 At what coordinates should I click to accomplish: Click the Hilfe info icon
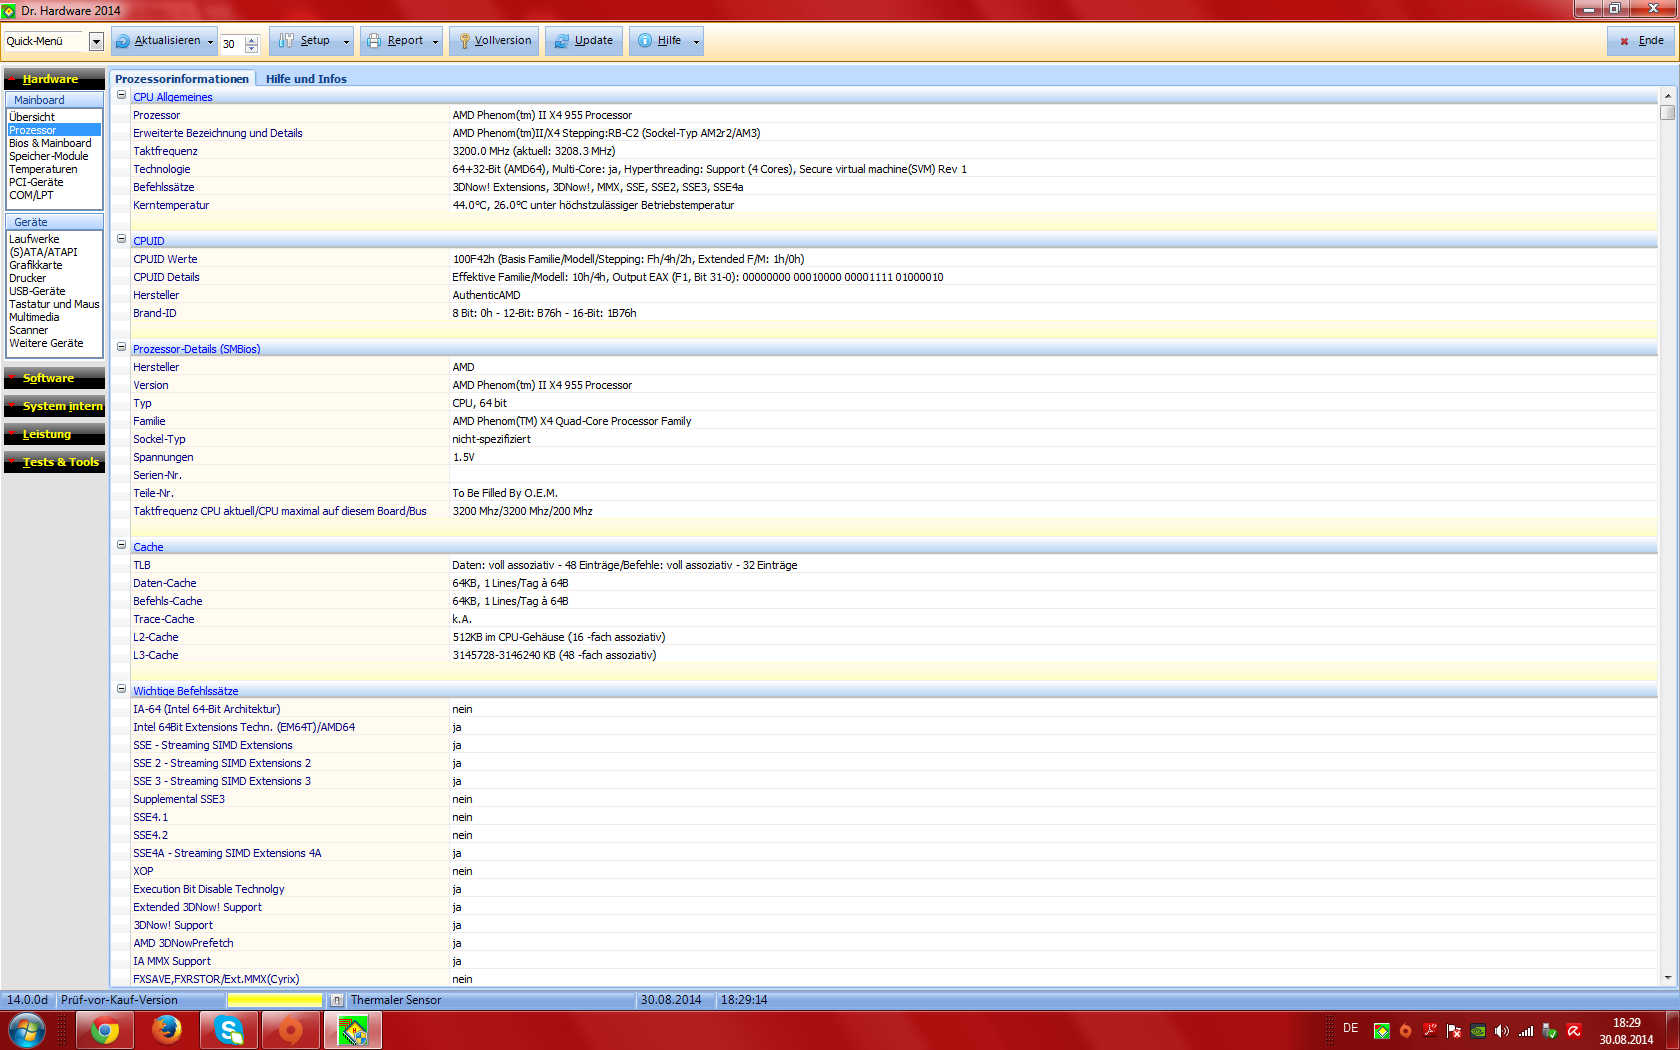tap(645, 41)
